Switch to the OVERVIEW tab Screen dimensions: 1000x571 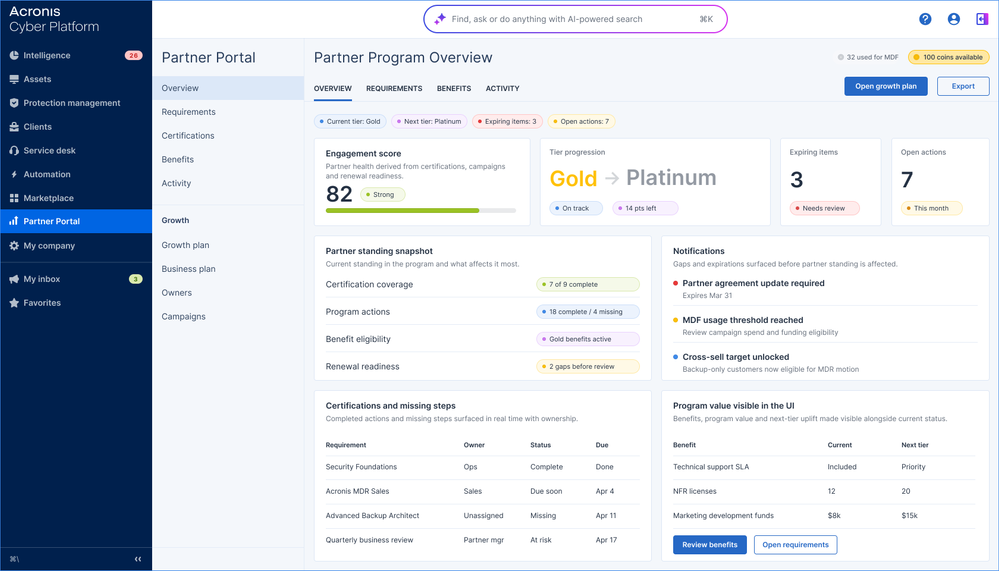point(332,89)
